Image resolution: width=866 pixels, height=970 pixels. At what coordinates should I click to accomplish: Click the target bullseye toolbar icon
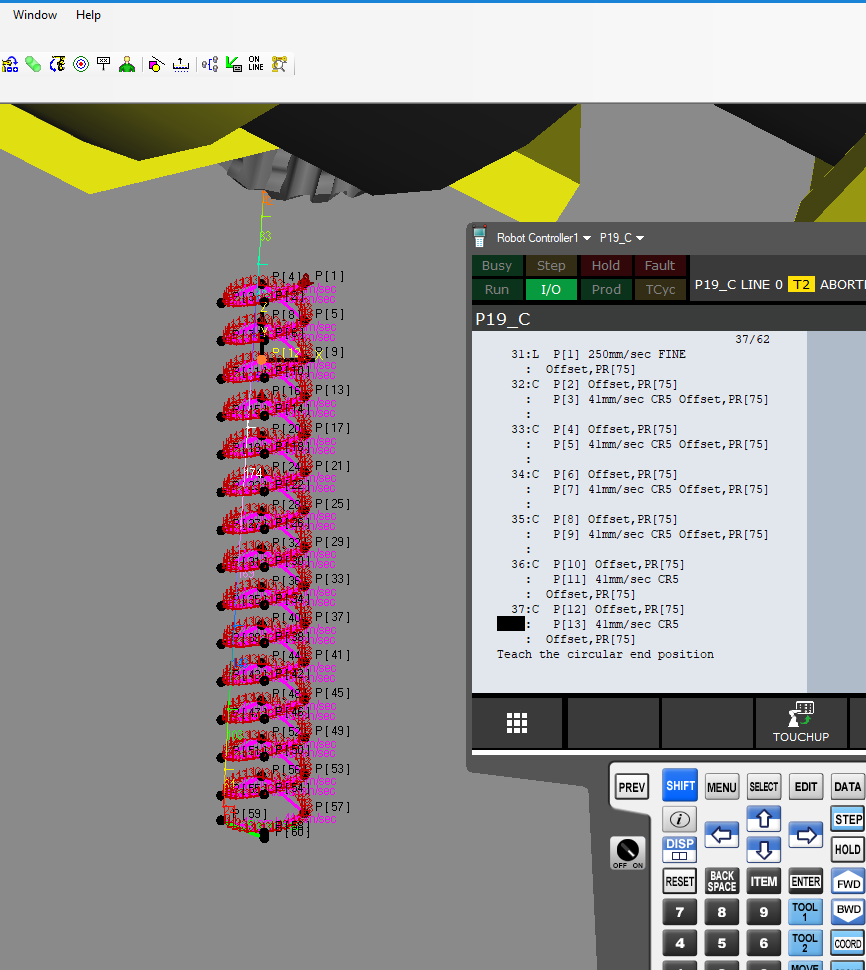point(81,64)
